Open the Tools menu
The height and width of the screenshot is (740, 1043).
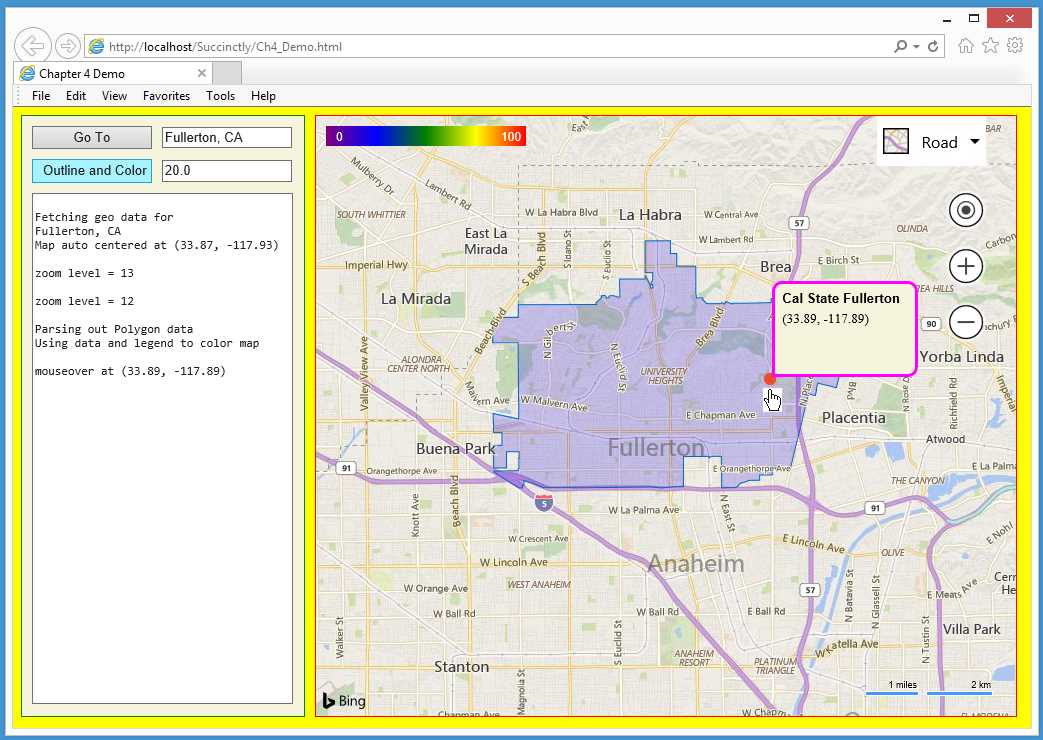point(220,96)
